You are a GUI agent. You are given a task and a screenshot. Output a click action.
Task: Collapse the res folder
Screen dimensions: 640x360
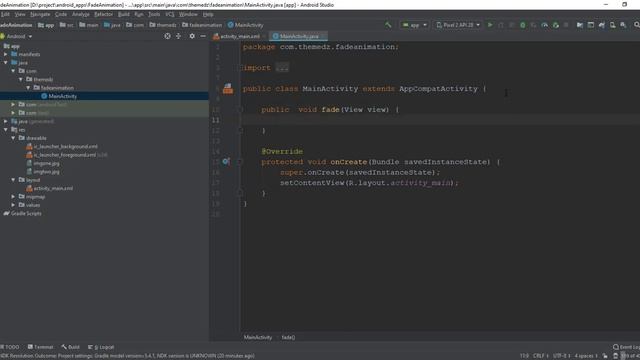(x=6, y=130)
